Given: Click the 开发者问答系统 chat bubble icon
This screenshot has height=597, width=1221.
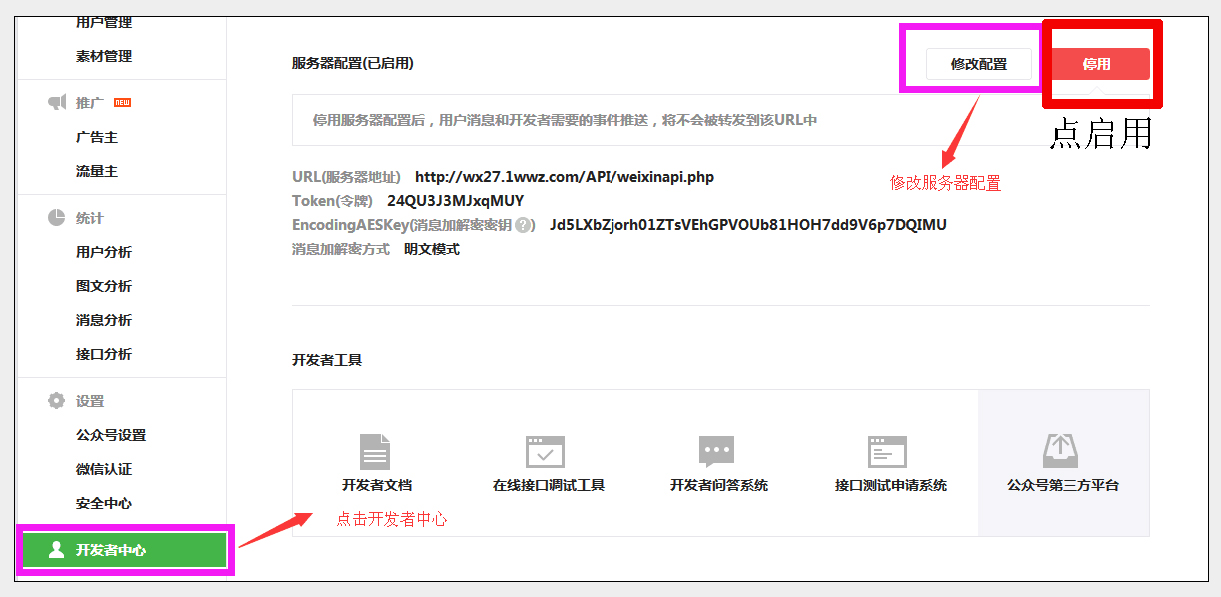Looking at the screenshot, I should [717, 451].
